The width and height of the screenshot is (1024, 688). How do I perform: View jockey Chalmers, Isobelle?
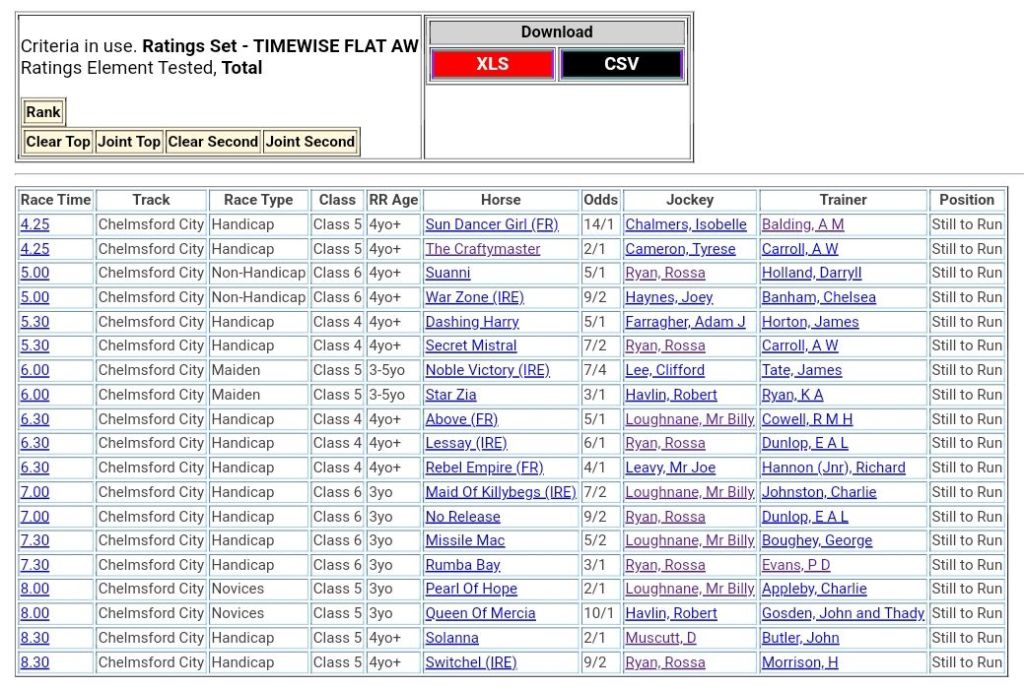(x=685, y=225)
